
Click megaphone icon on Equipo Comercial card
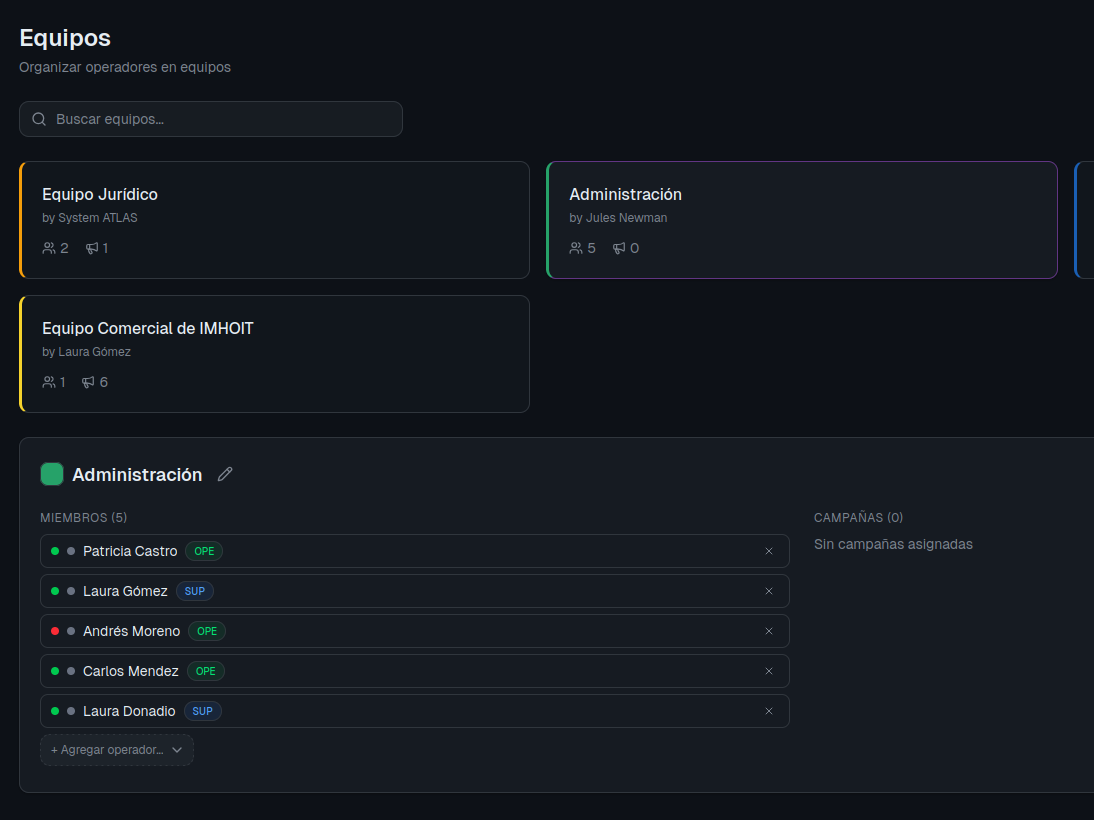point(88,382)
